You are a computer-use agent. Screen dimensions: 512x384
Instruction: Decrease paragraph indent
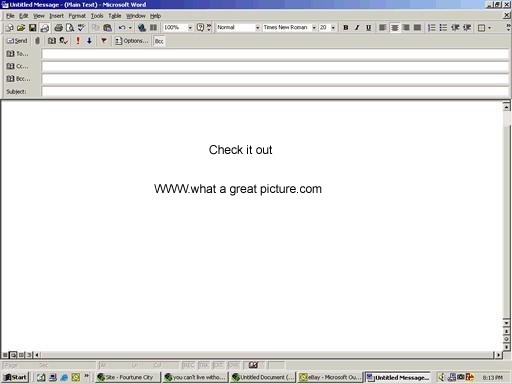(455, 28)
